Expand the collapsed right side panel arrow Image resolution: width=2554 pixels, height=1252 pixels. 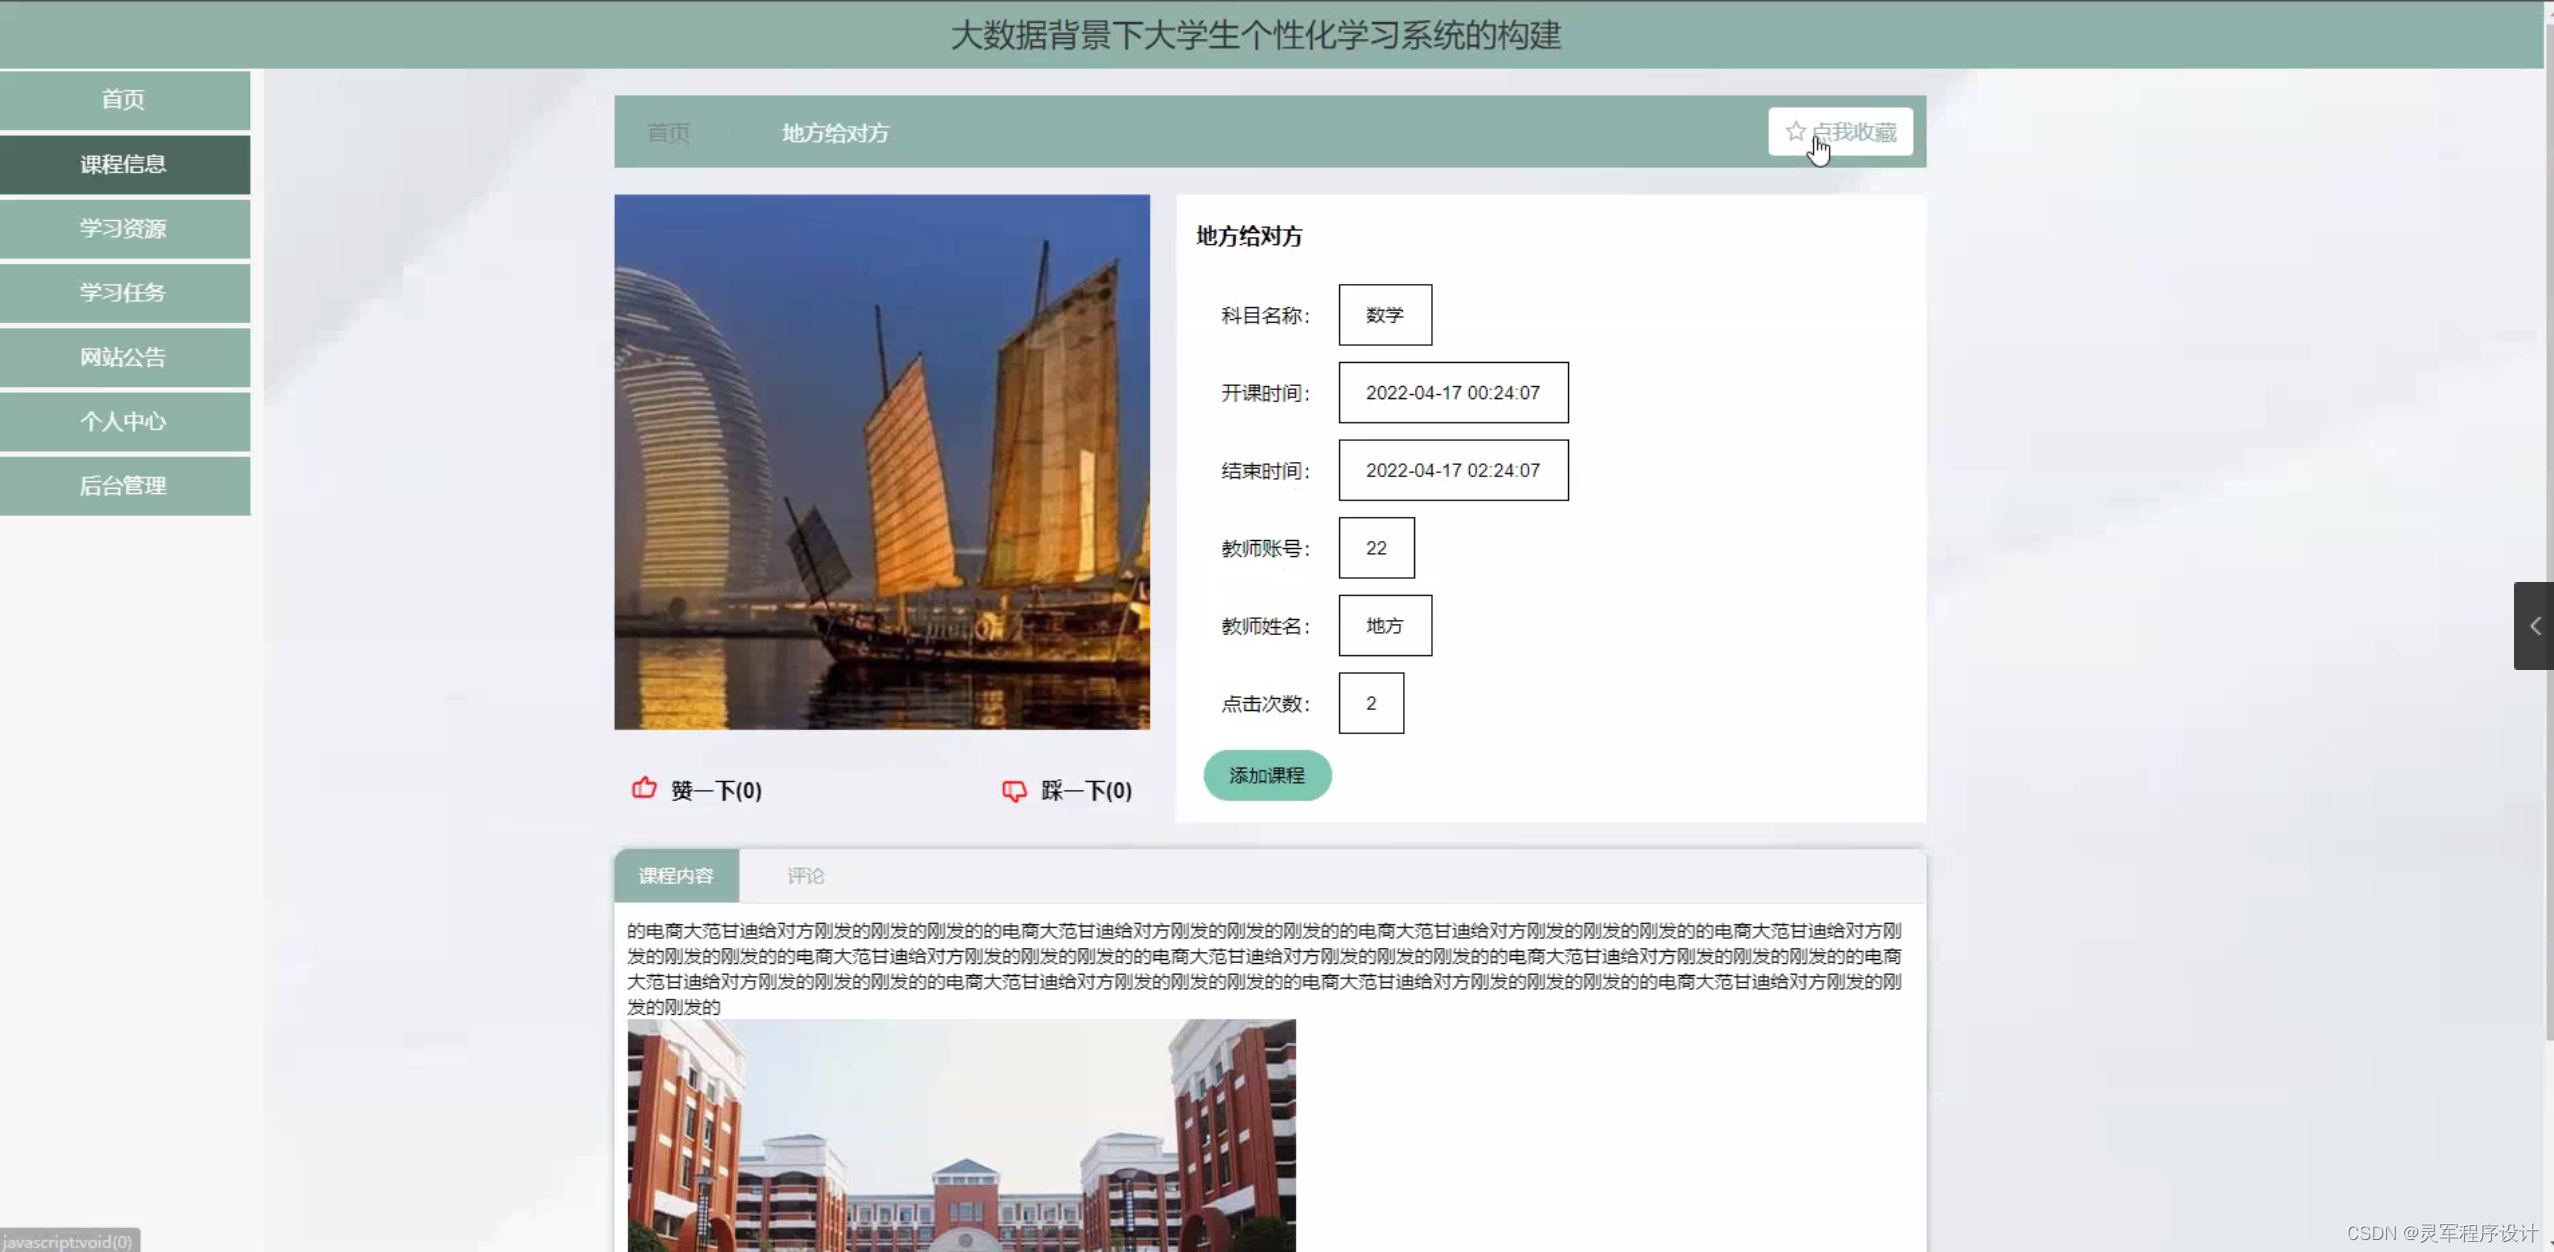pos(2534,626)
